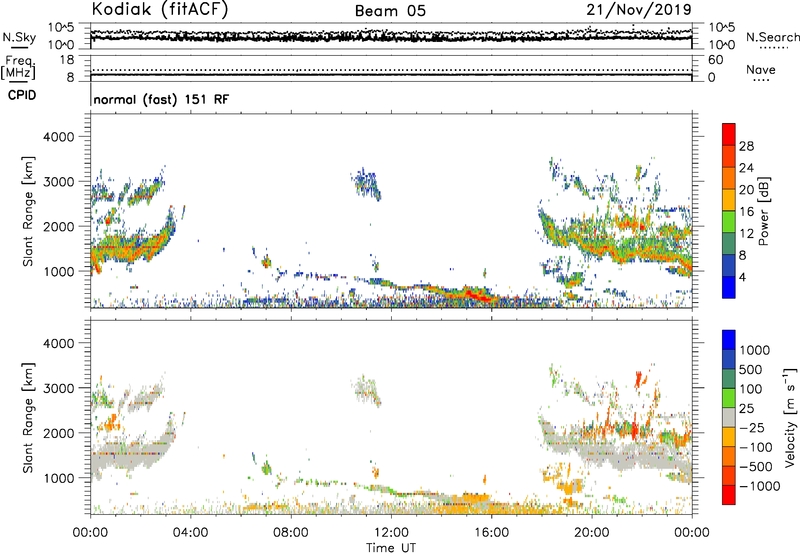Click the frequency trace in Freq. panel
Screen dimensions: 800x554
(x=391, y=75)
